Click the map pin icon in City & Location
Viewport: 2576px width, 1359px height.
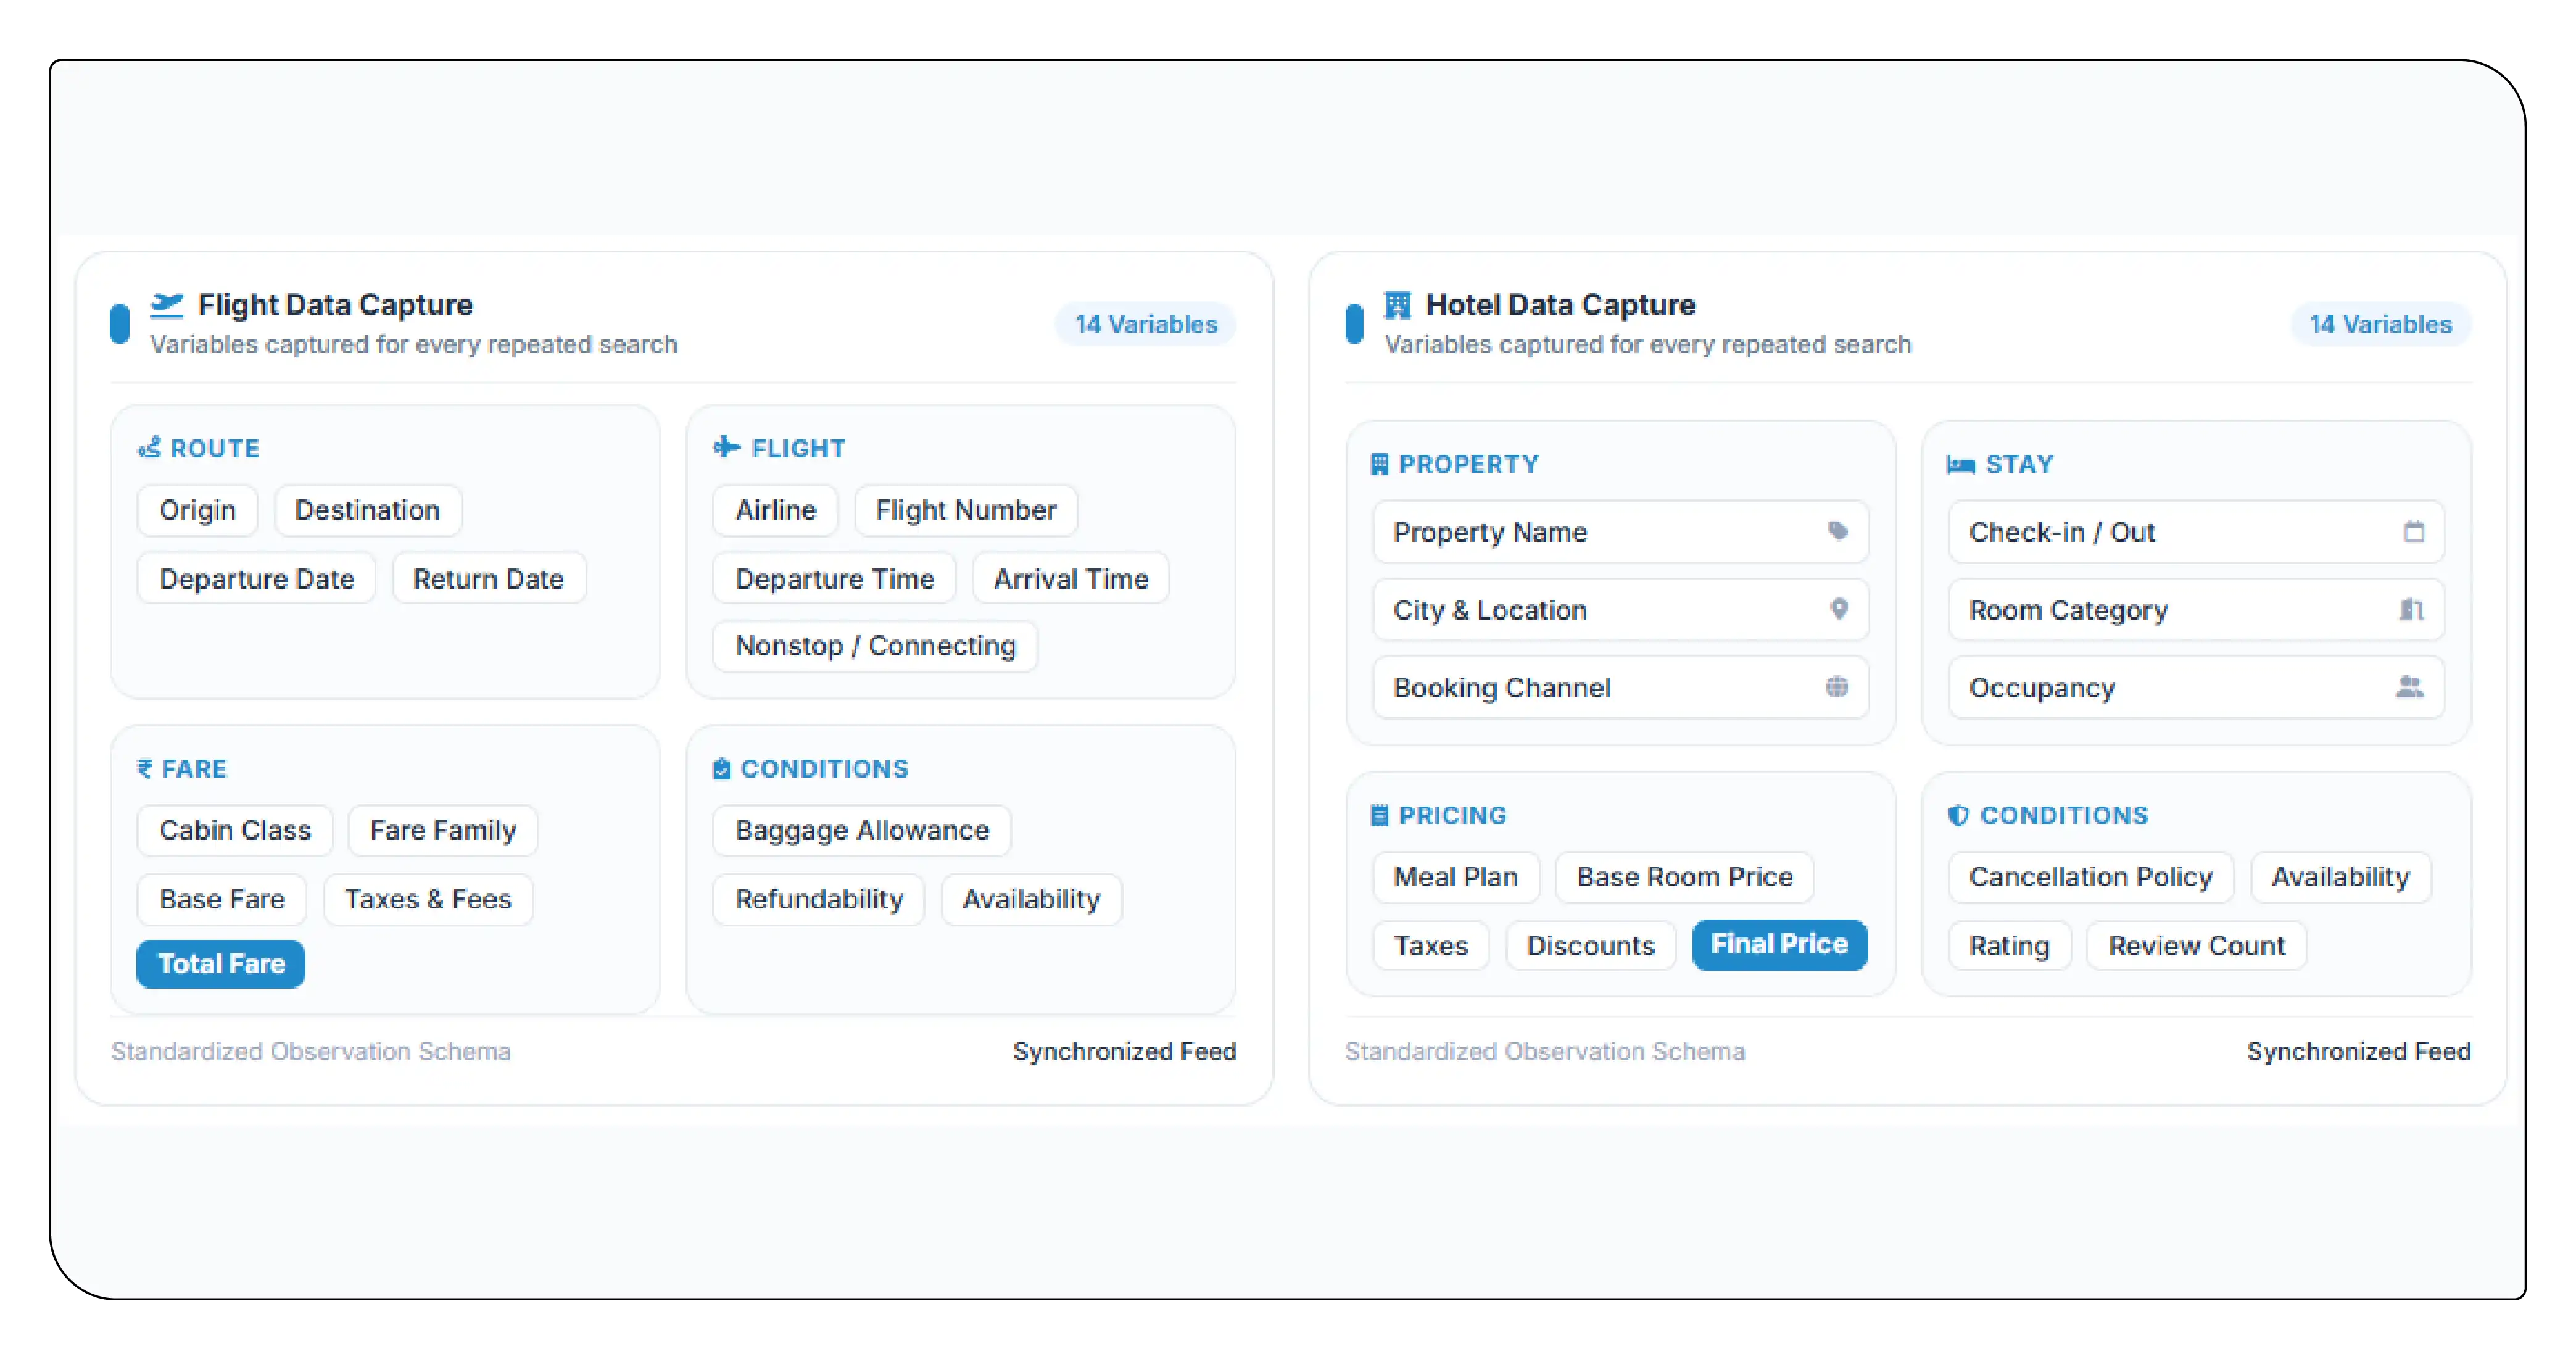coord(1838,608)
